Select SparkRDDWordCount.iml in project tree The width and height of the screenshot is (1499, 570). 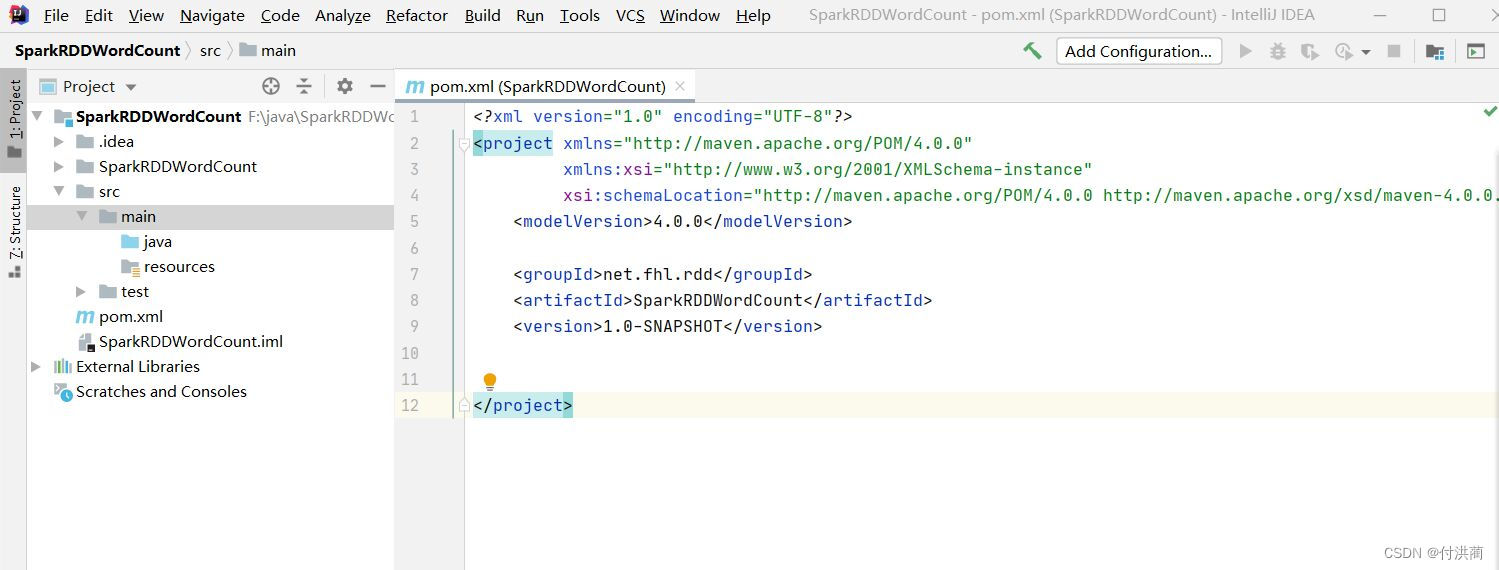pyautogui.click(x=191, y=341)
